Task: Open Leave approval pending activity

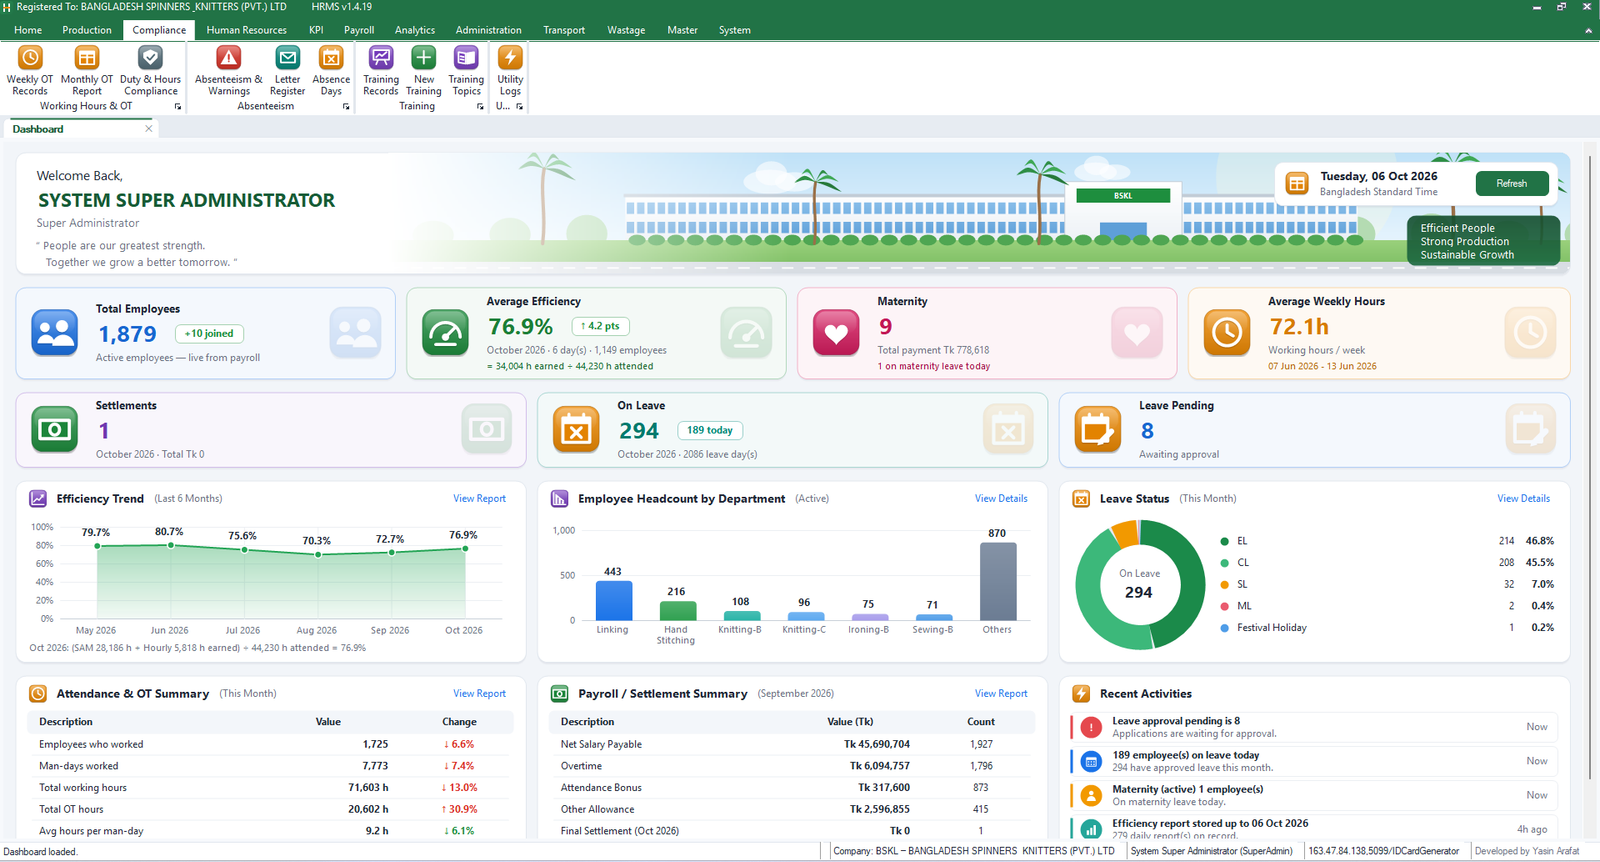Action: [x=1313, y=727]
